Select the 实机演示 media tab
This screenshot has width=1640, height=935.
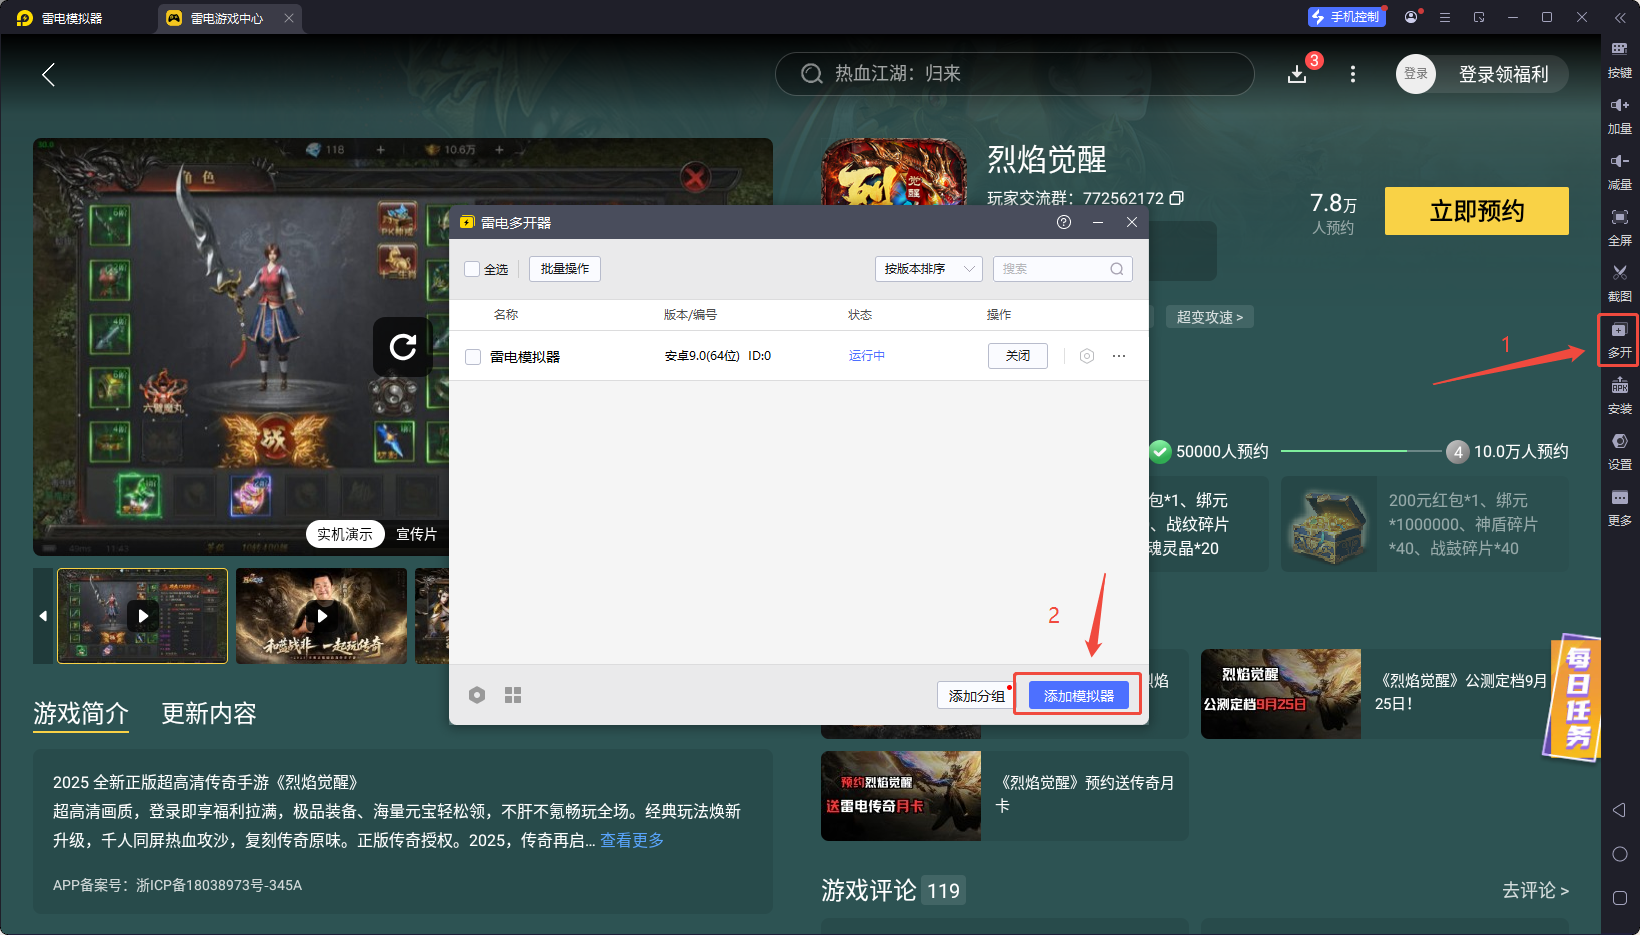point(345,534)
